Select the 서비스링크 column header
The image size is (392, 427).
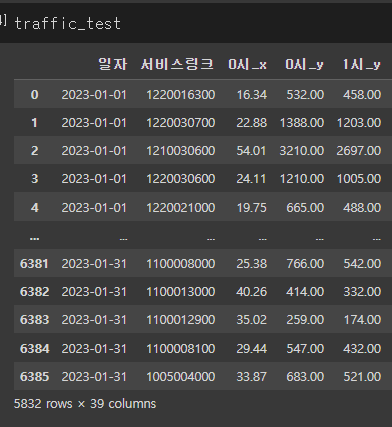point(177,64)
